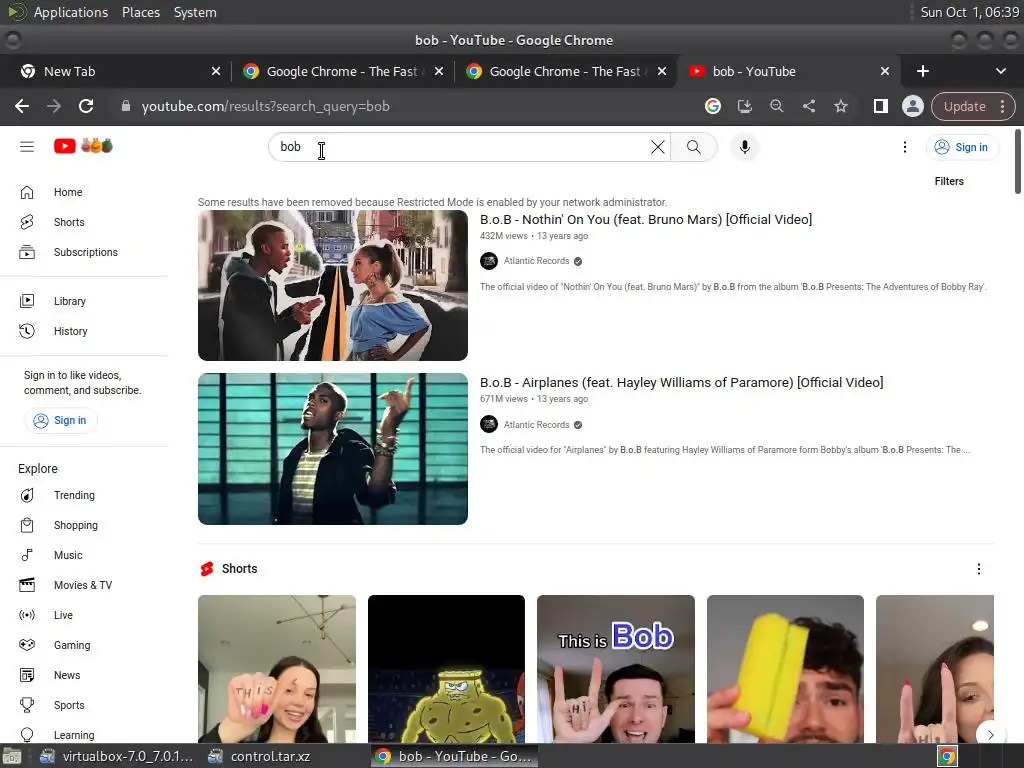Click the zoom magnifier icon in address bar
Image resolution: width=1024 pixels, height=768 pixels.
776,106
